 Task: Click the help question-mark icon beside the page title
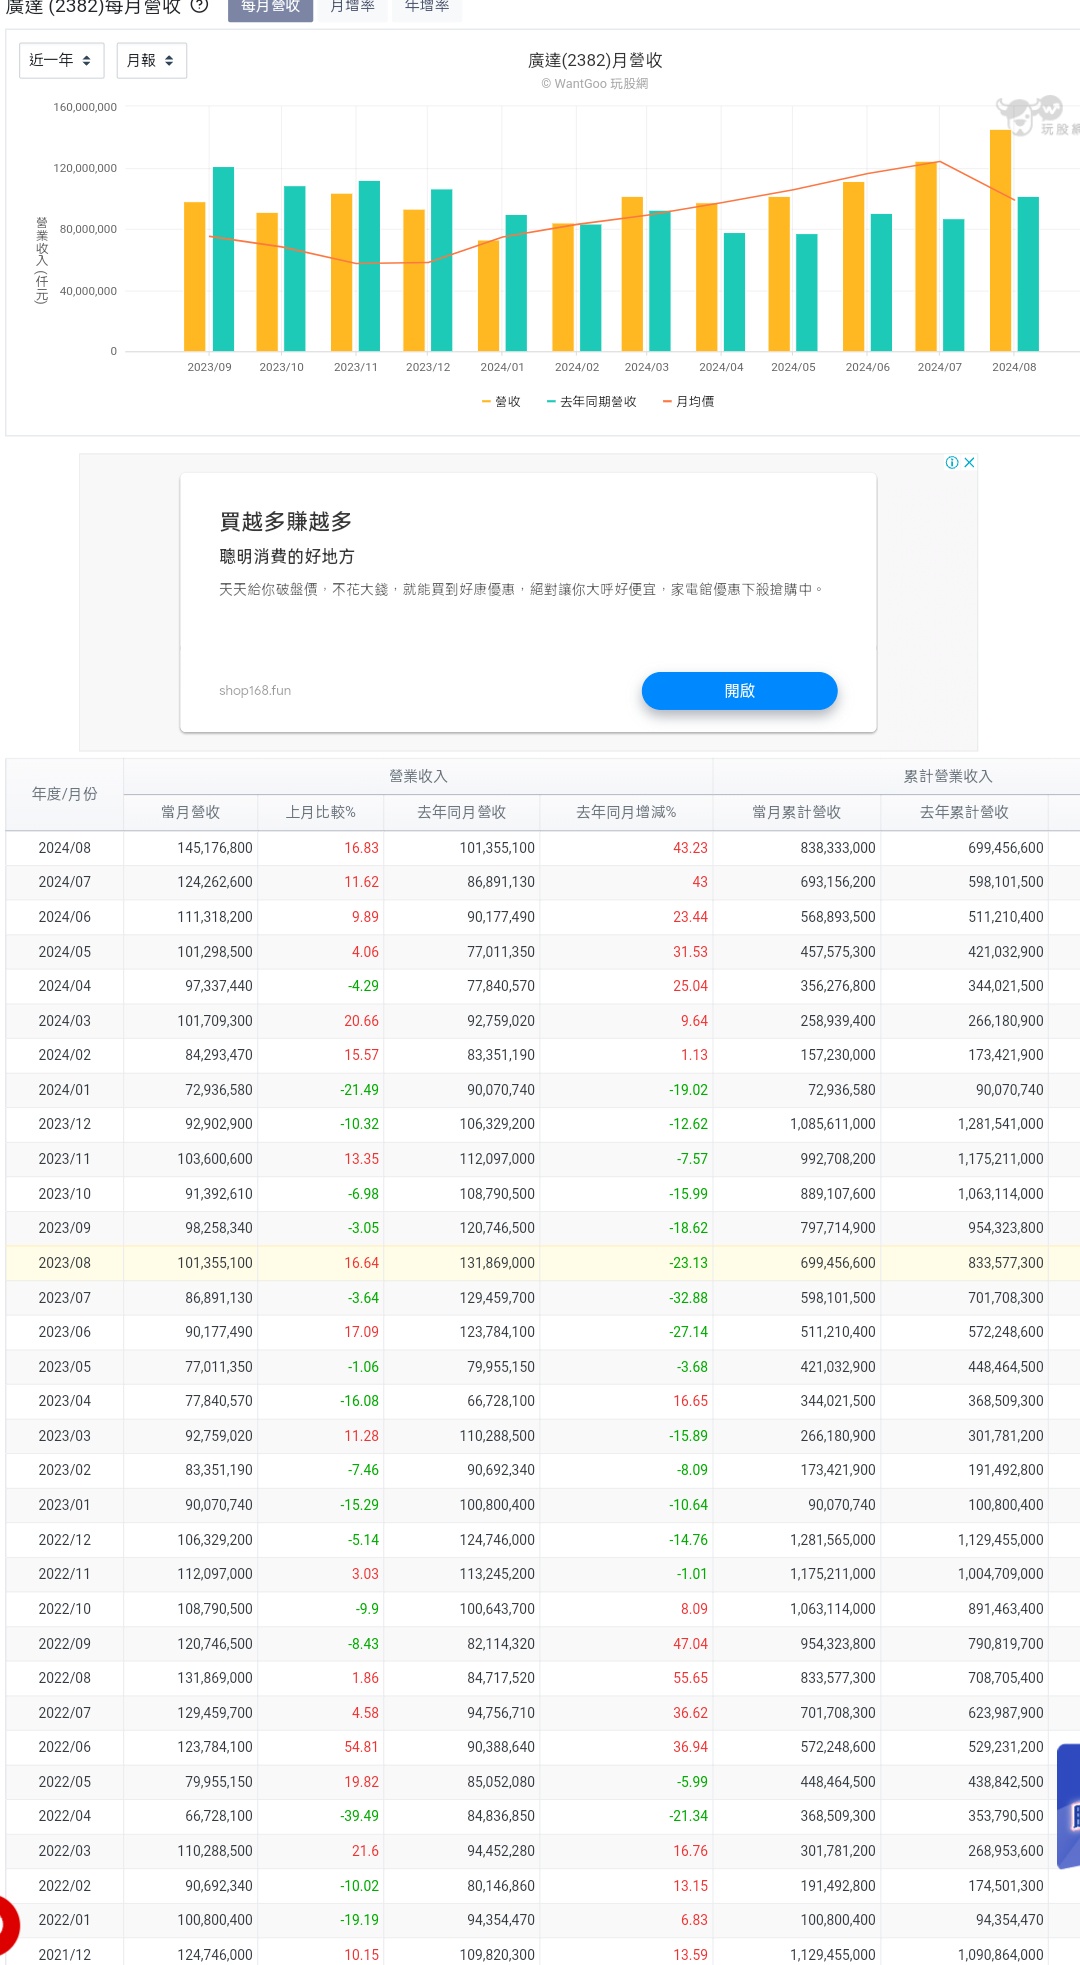point(199,6)
